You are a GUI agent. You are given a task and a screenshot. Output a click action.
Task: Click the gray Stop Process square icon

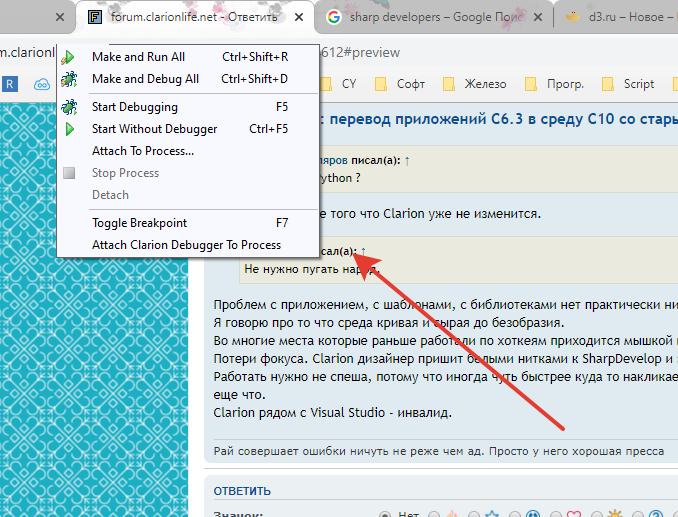(70, 173)
